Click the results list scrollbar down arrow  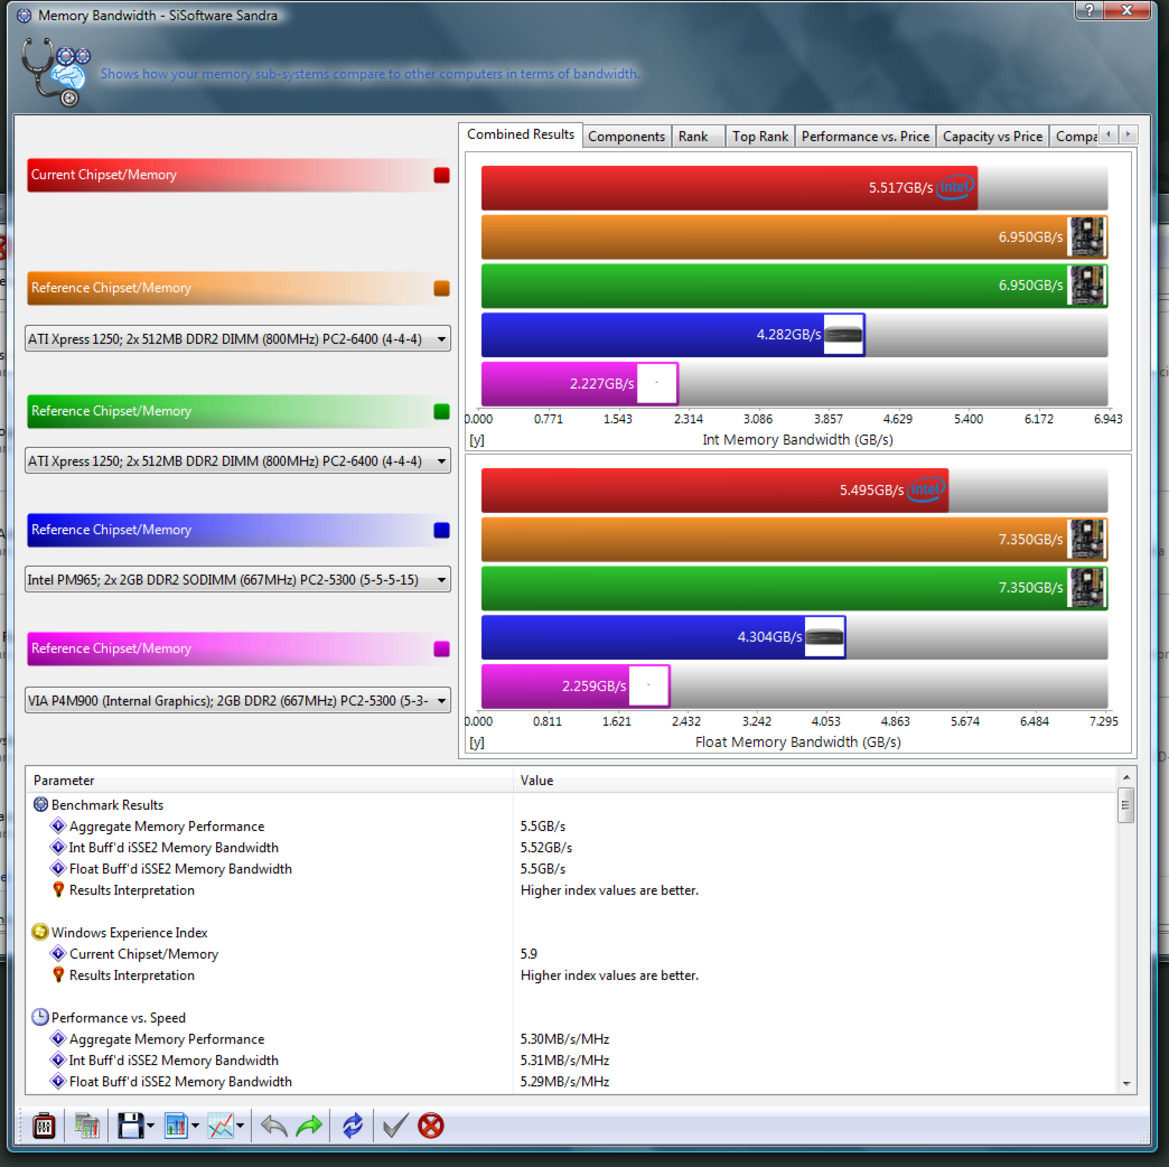(x=1126, y=1083)
